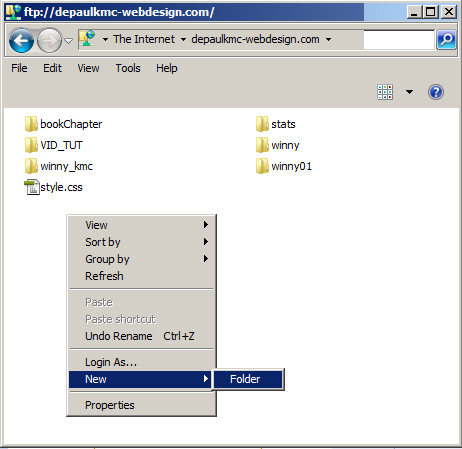
Task: Select the style.css file icon
Action: coord(32,187)
